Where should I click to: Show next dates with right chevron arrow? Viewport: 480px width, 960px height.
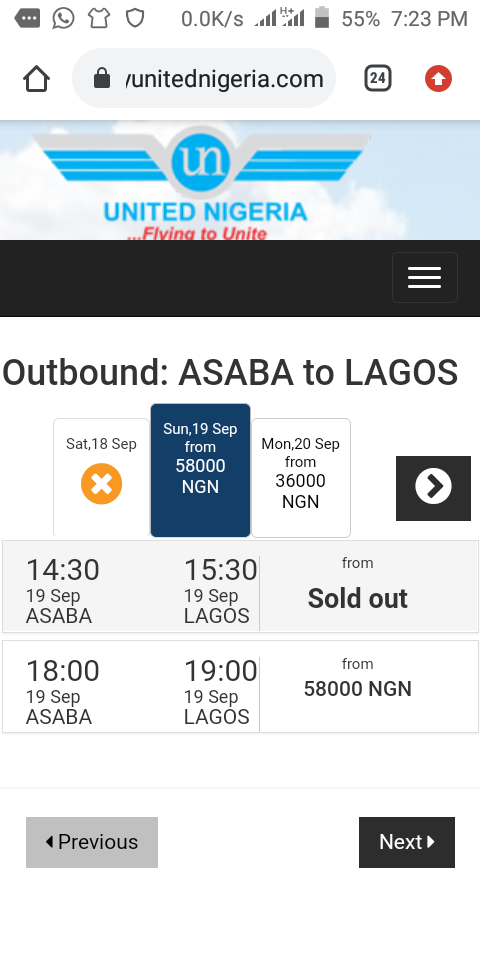433,488
